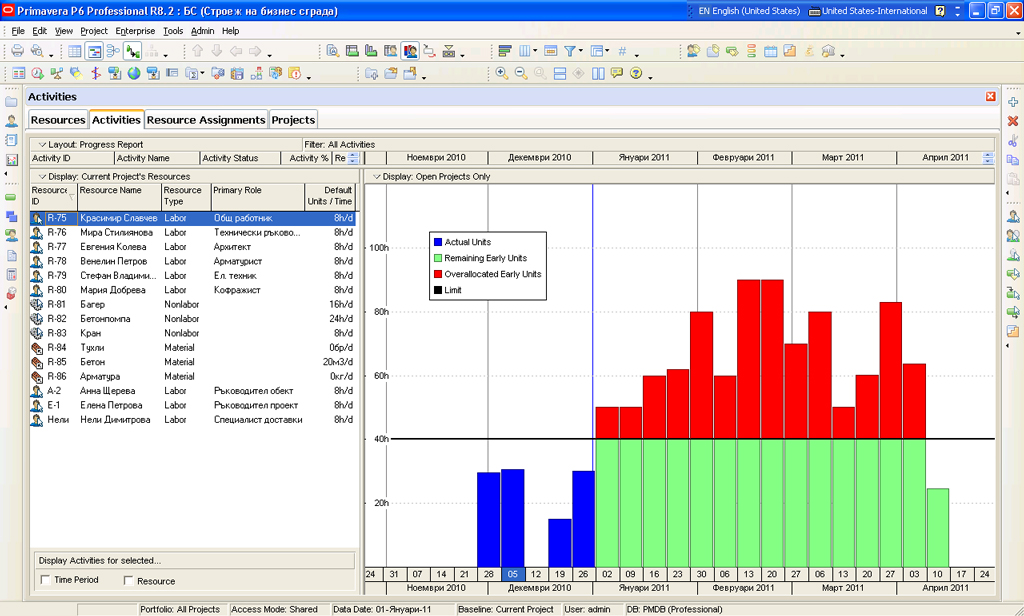
Task: Click the Zoom In magnifier
Action: pyautogui.click(x=502, y=73)
